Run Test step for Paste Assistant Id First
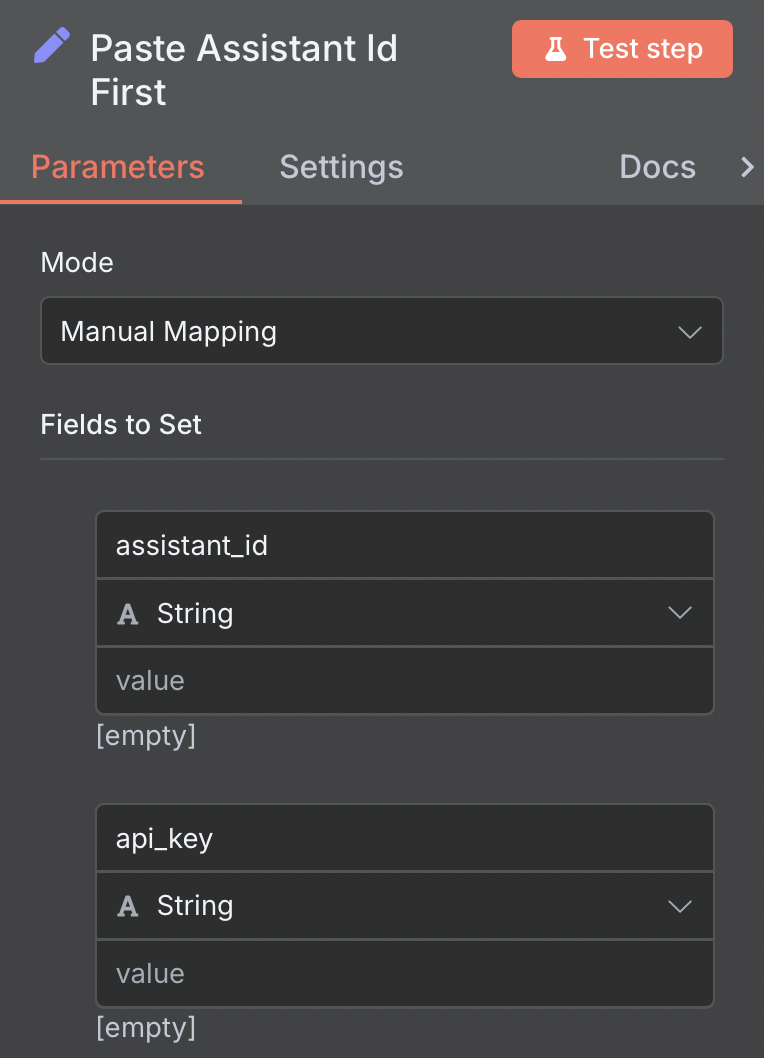The image size is (764, 1058). [x=622, y=48]
